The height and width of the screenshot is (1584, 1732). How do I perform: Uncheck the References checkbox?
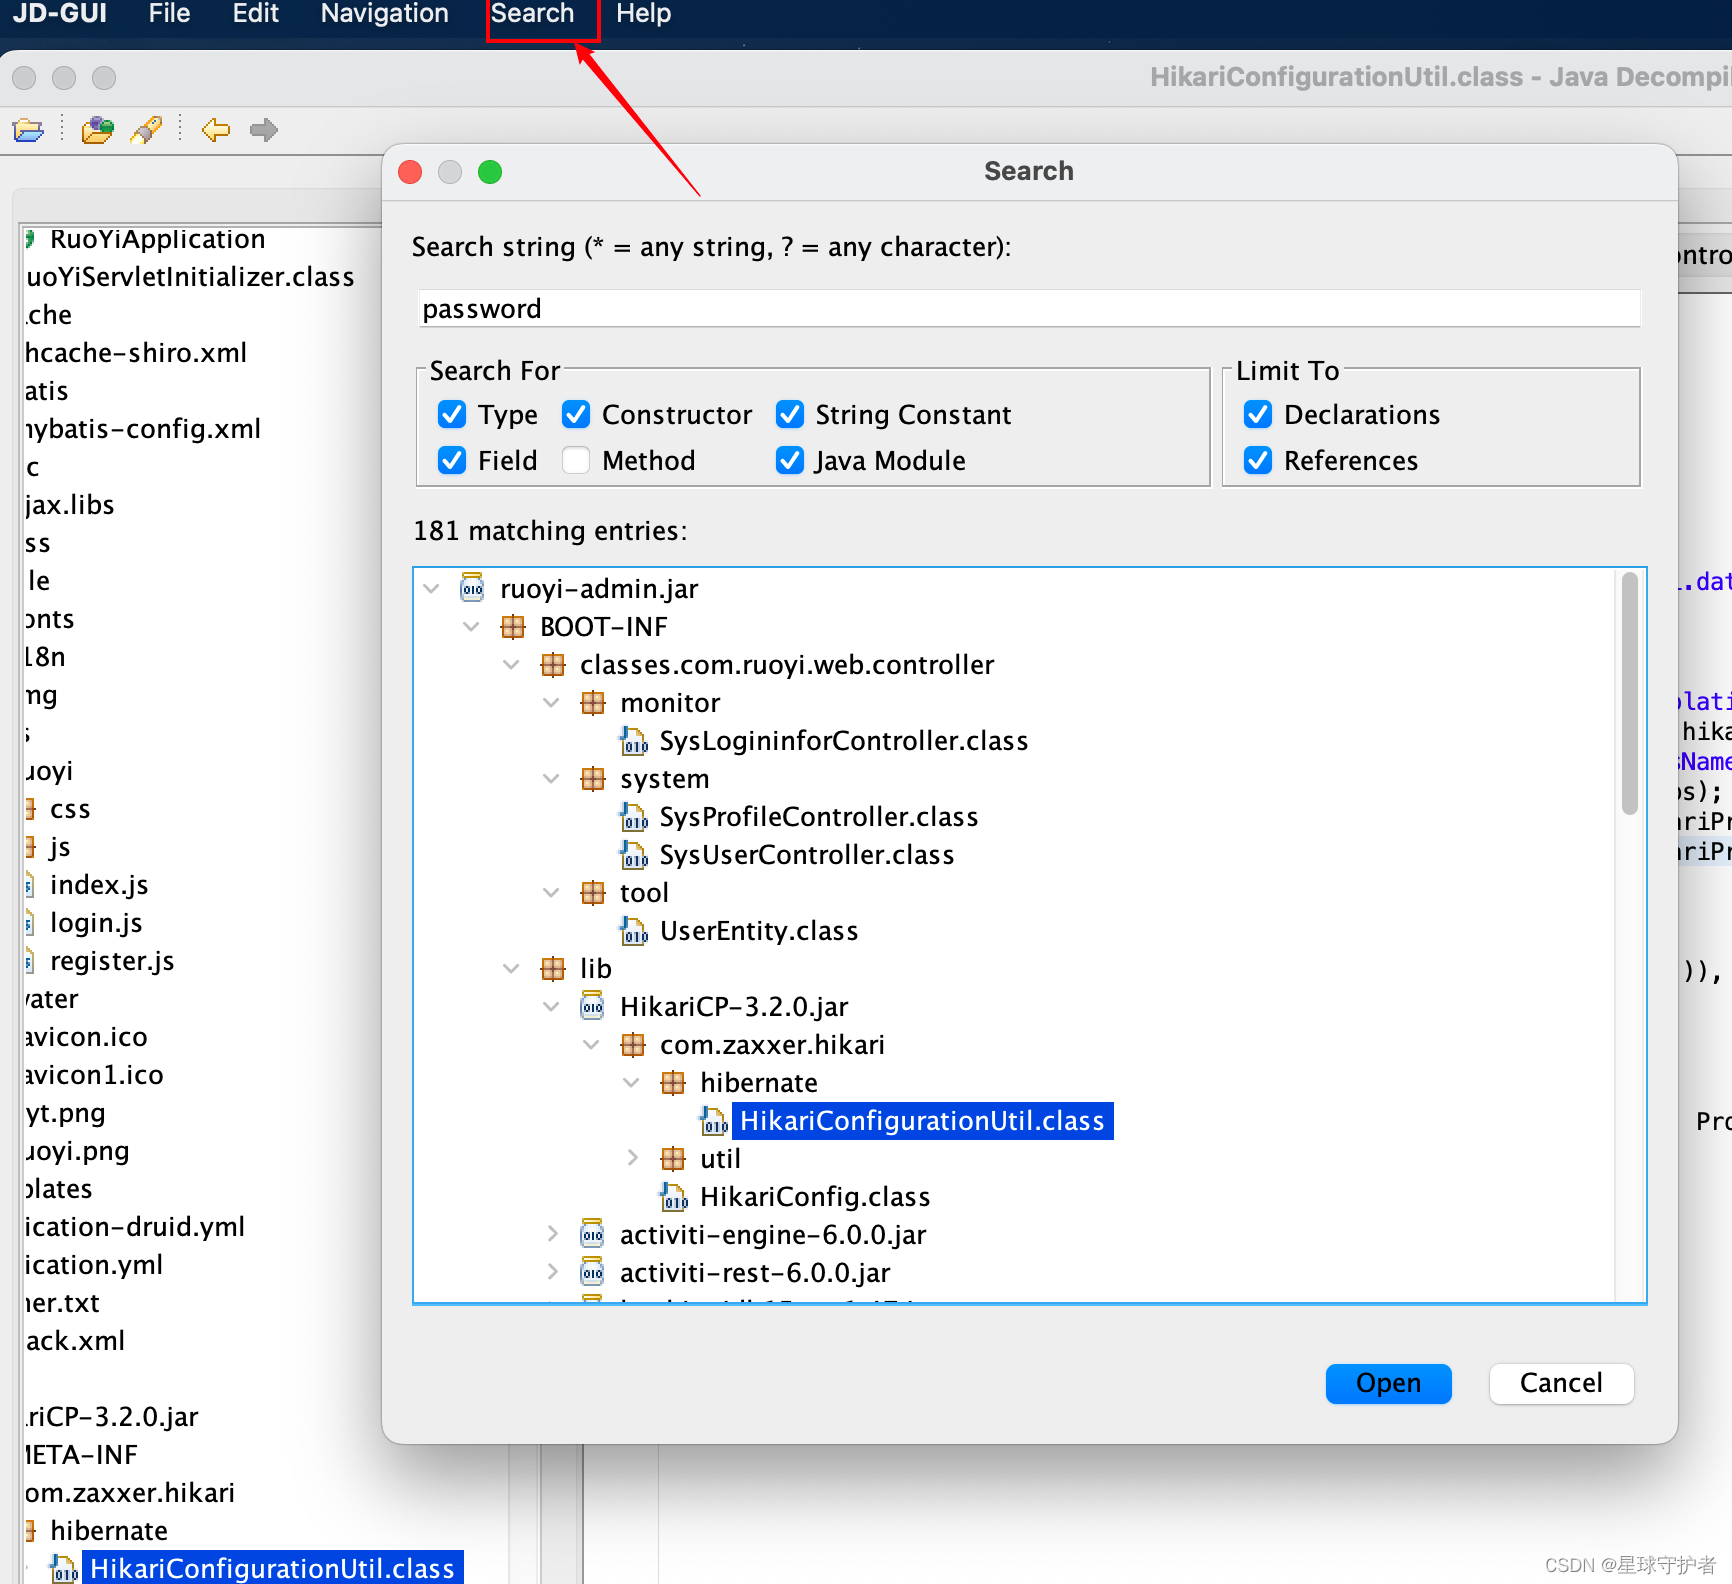(x=1258, y=460)
